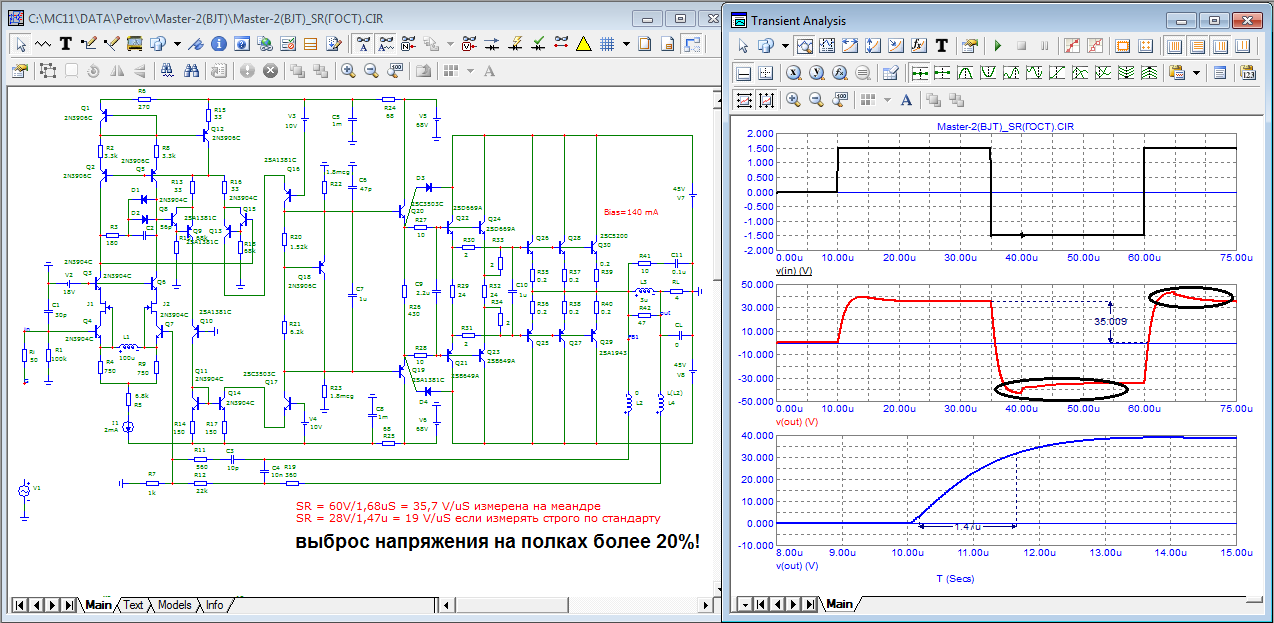Toggle node numbers display (glasses N icon)
The width and height of the screenshot is (1274, 623).
(408, 43)
